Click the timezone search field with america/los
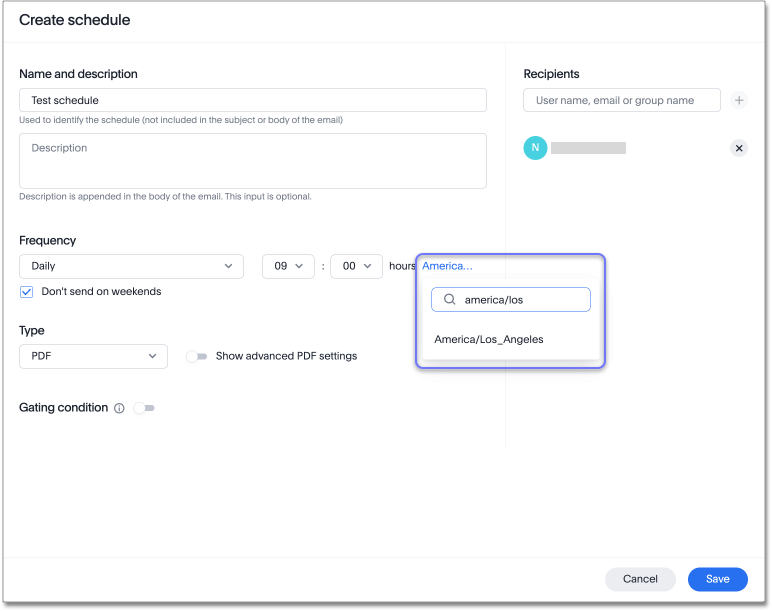Screen dimensions: 772x611 coord(522,300)
